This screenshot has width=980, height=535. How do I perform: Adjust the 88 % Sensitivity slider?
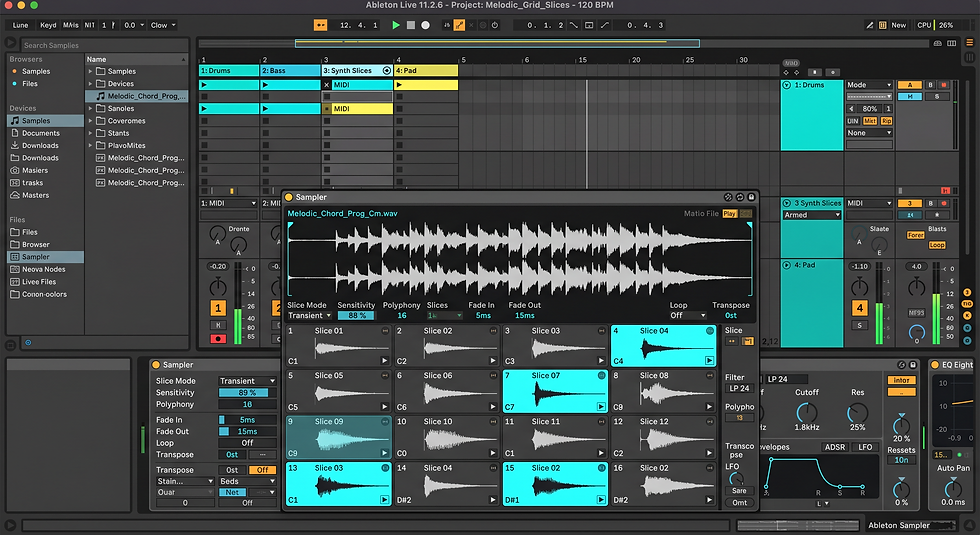pyautogui.click(x=356, y=316)
